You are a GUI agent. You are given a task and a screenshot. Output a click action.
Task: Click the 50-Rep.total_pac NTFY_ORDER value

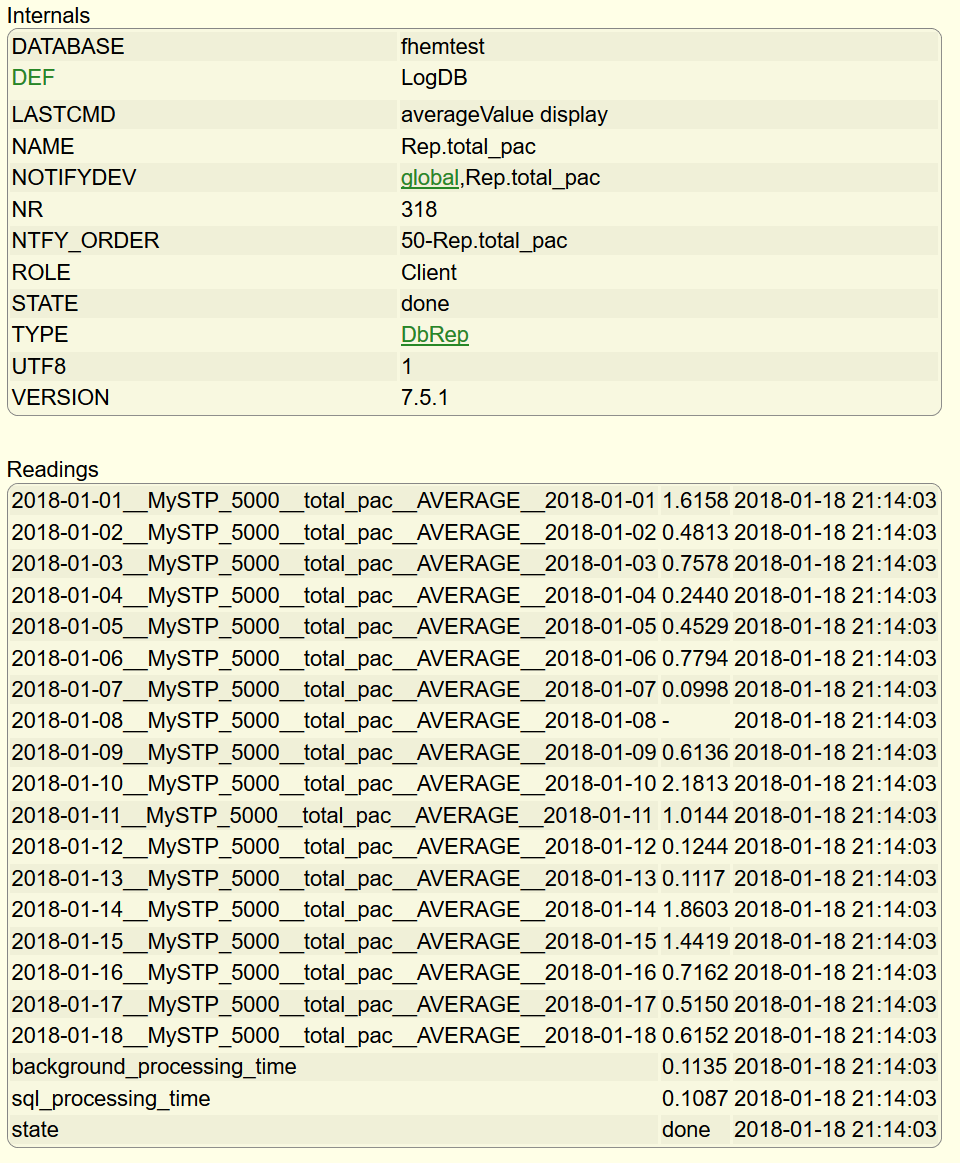click(x=484, y=241)
